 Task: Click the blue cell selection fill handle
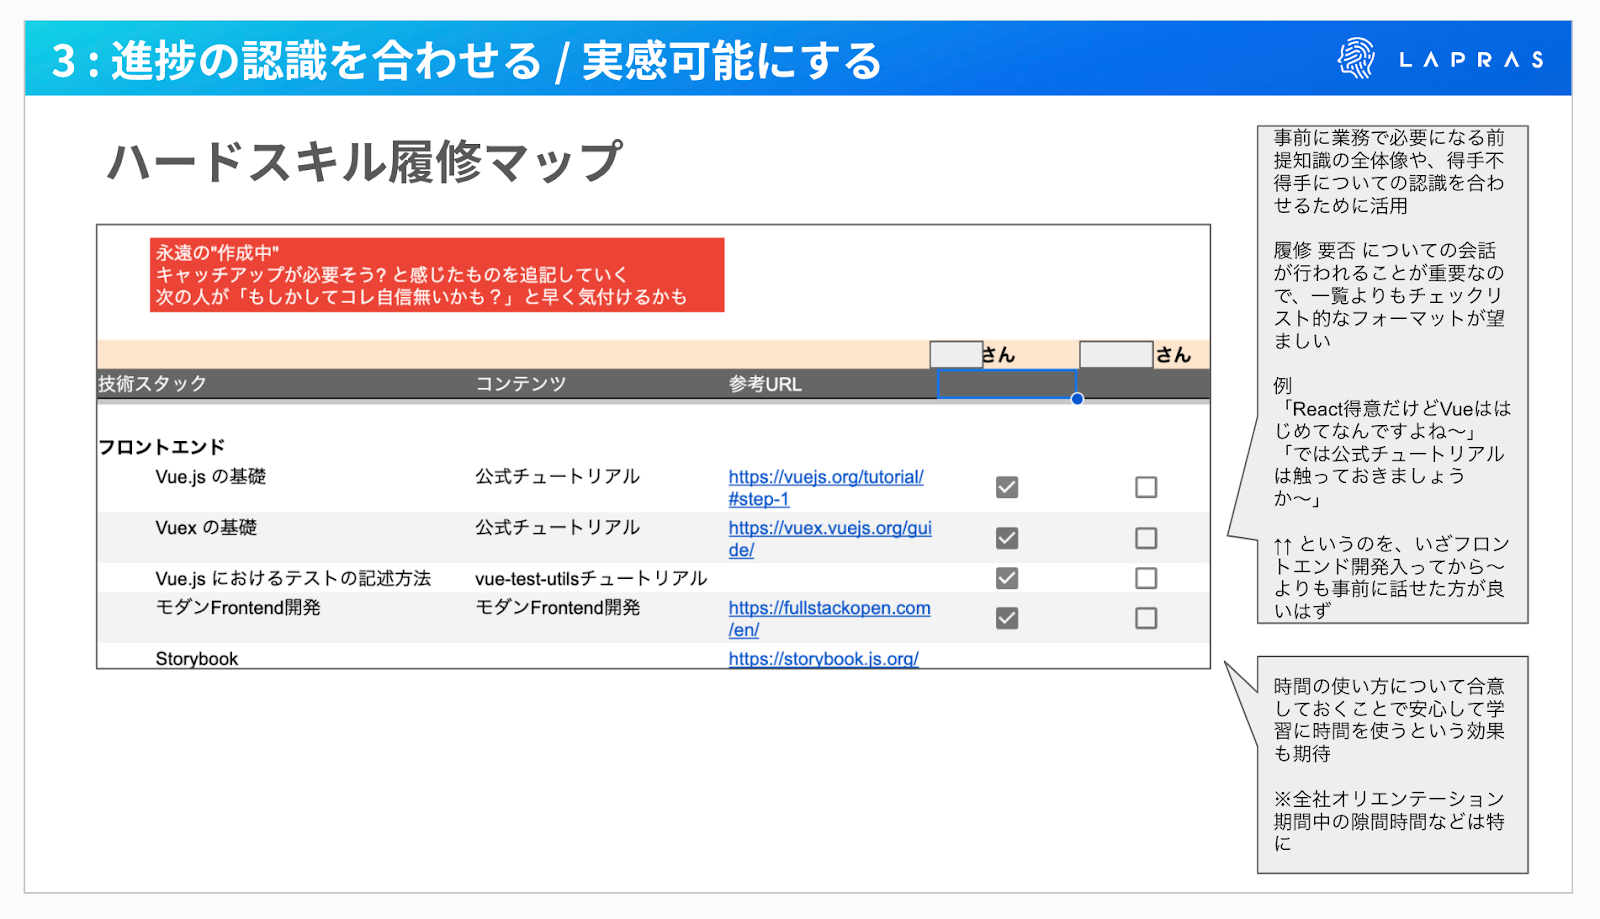(1077, 398)
